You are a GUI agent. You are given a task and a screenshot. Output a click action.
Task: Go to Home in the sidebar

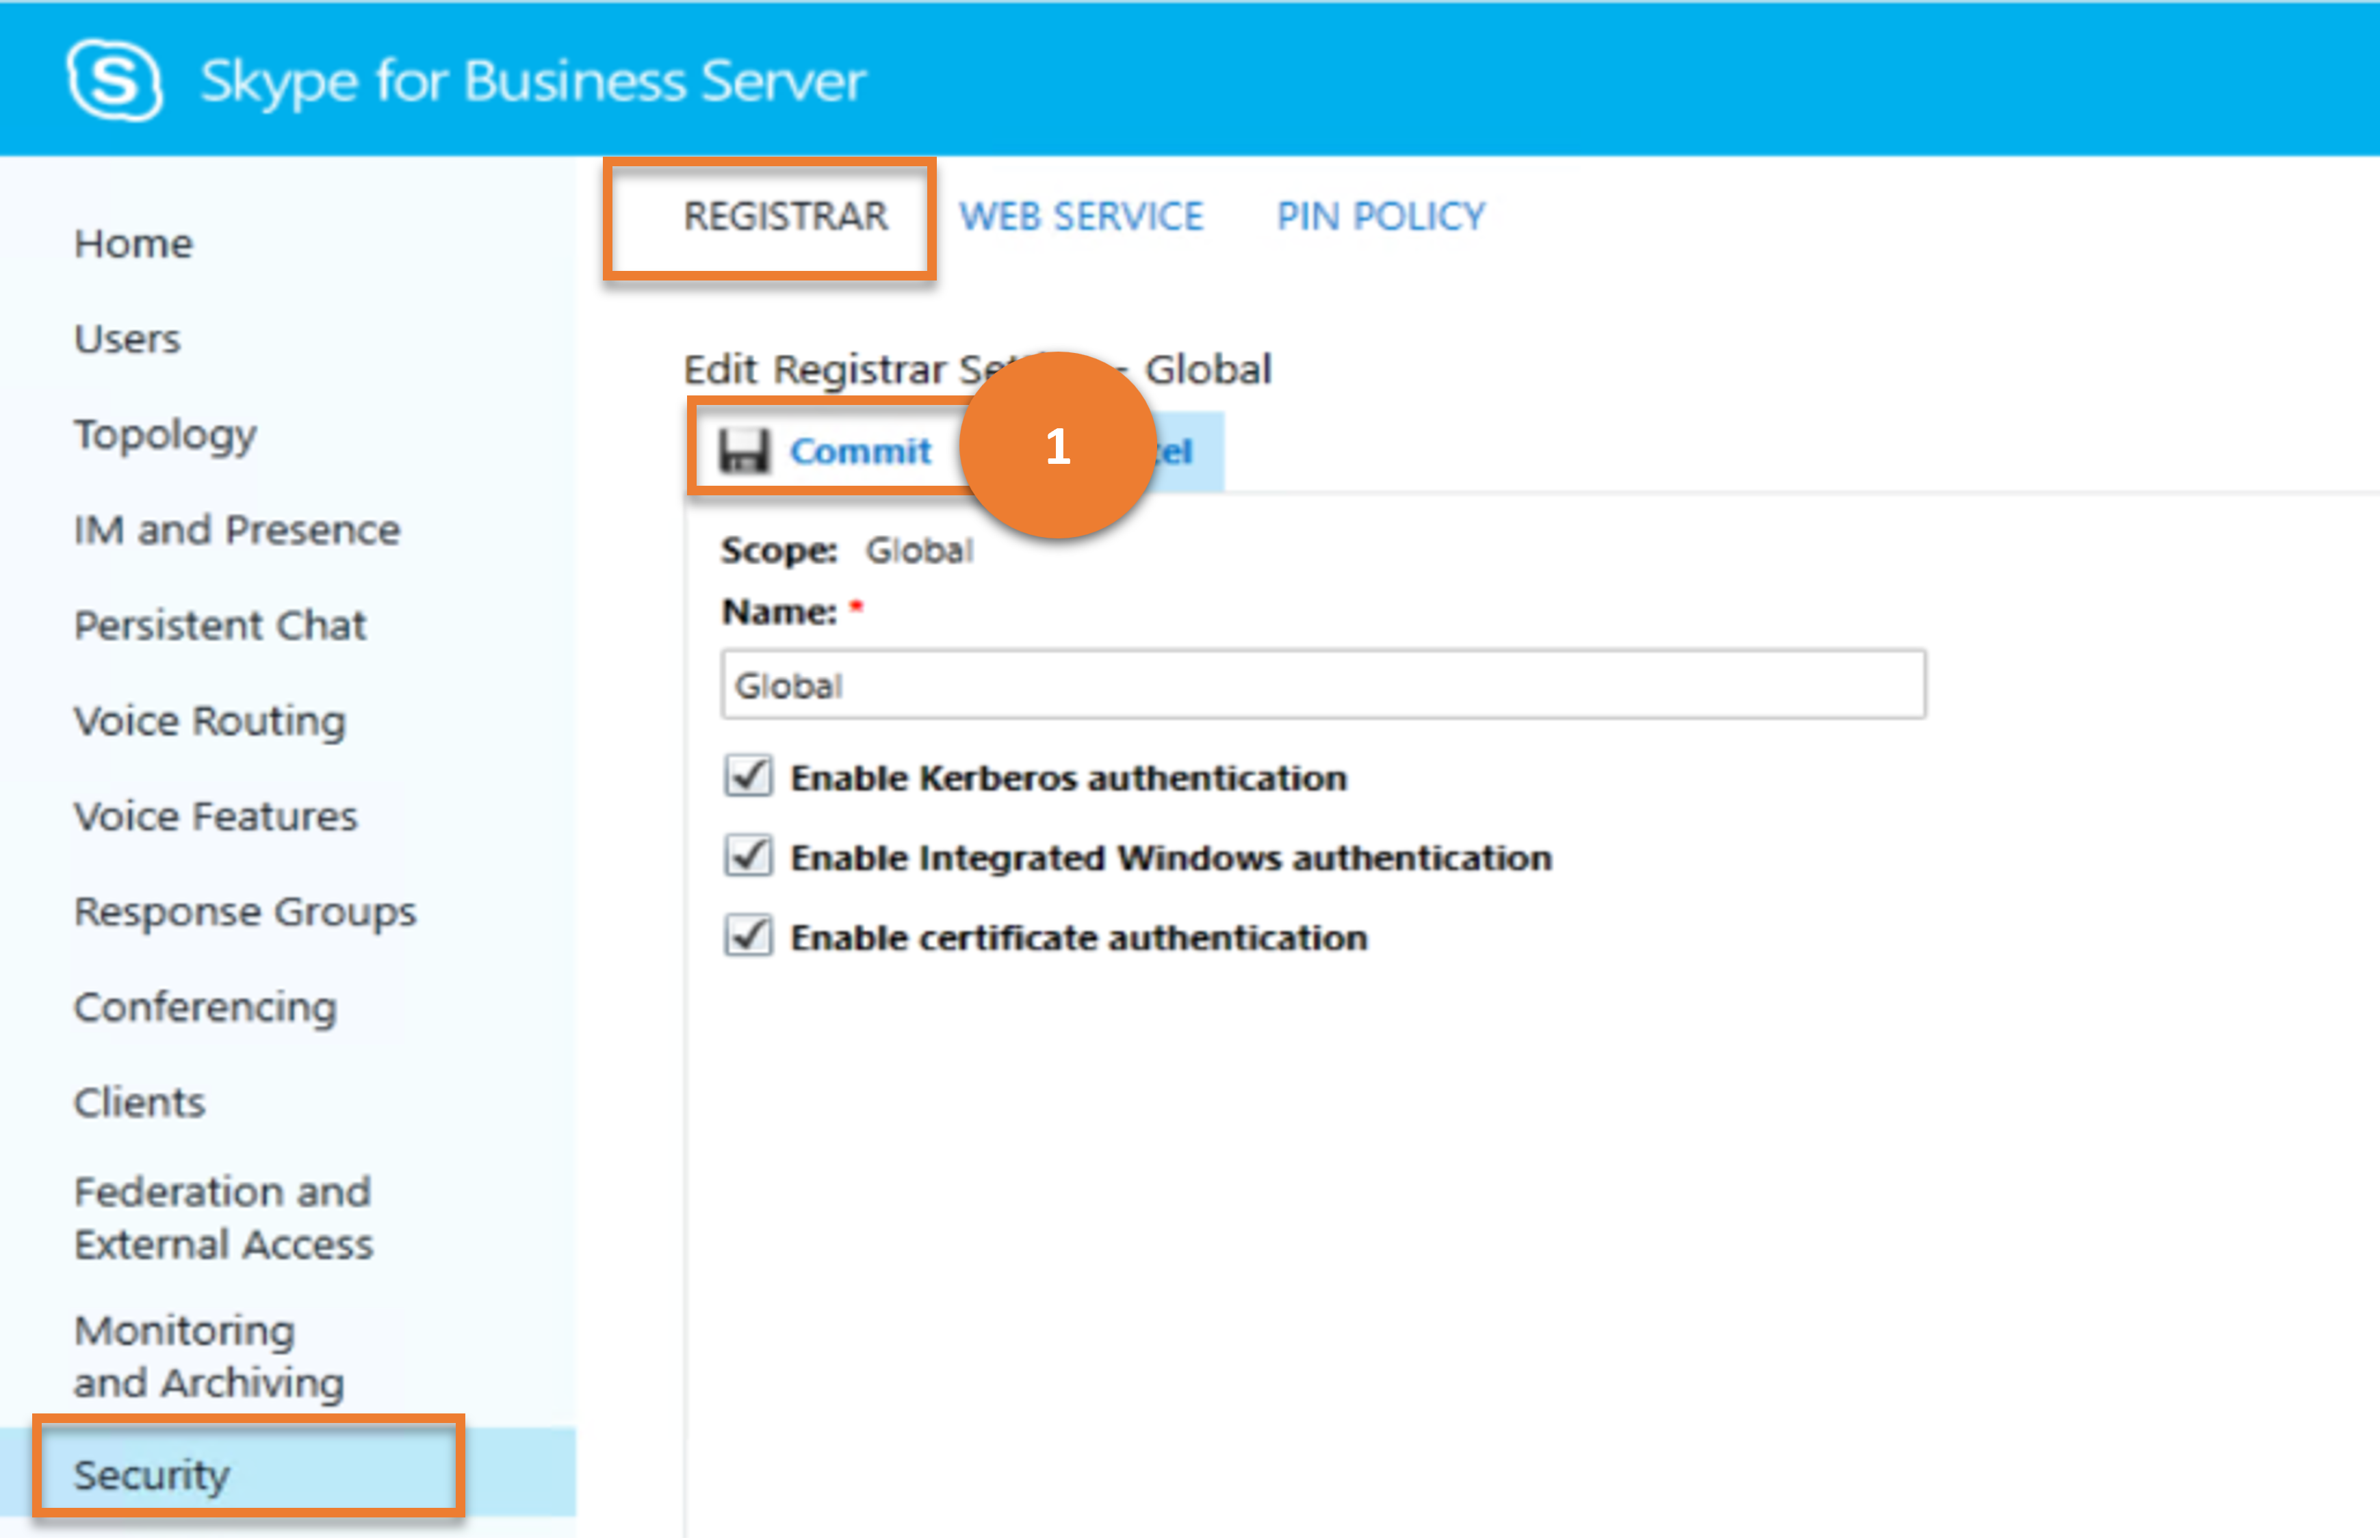pos(133,244)
